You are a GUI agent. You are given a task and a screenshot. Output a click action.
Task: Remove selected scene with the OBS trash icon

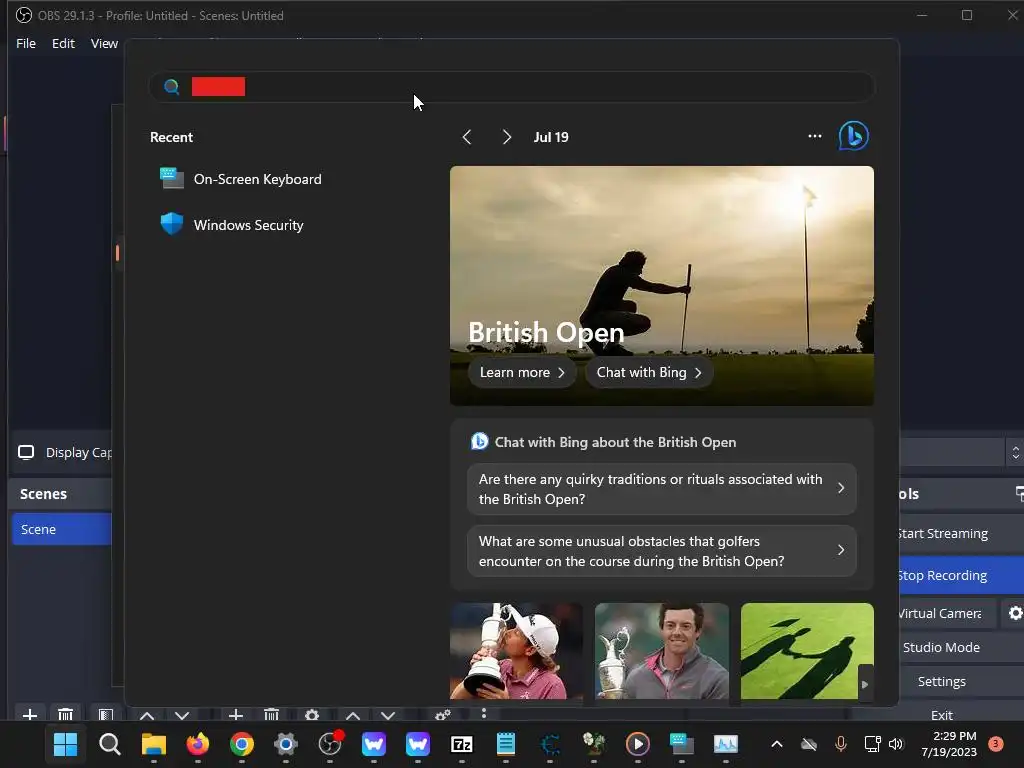65,714
